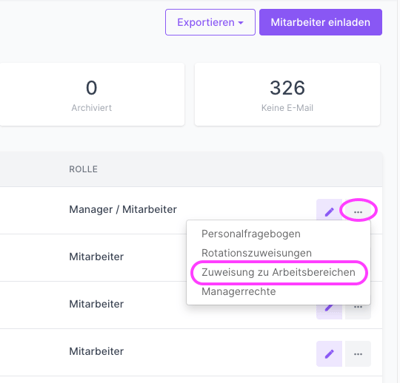Click Mitarbeiter einladen button

click(321, 22)
